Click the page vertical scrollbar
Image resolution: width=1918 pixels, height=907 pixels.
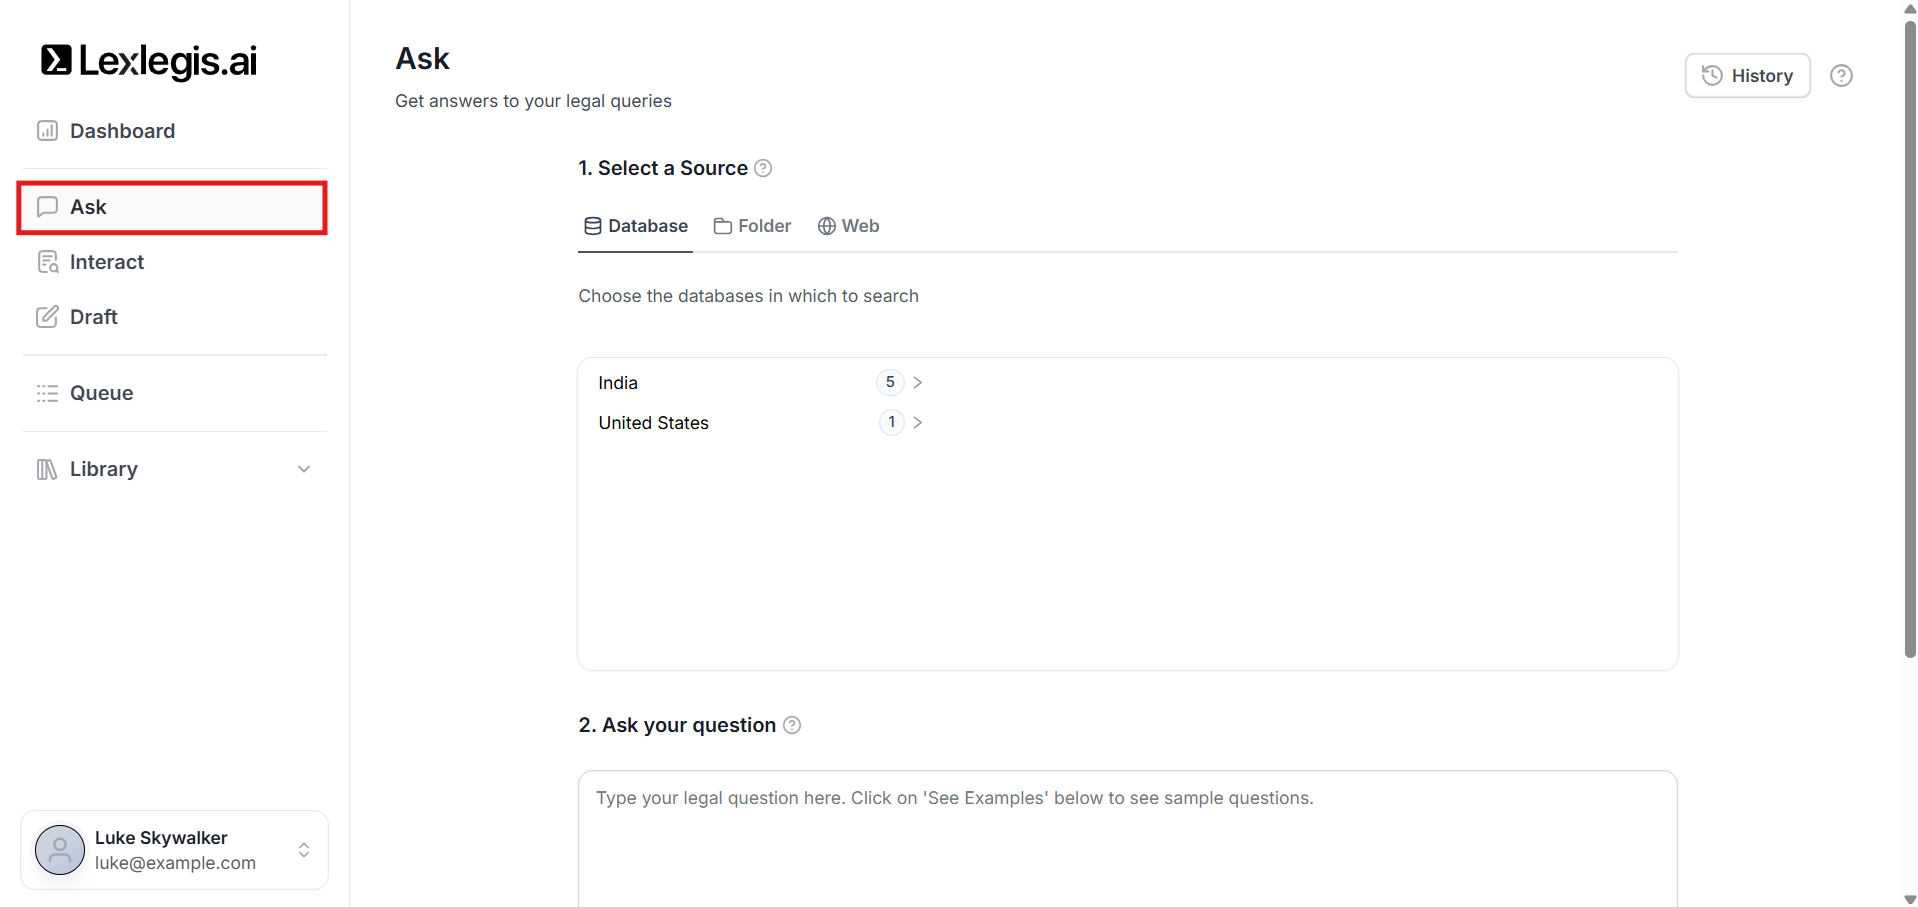tap(1910, 340)
